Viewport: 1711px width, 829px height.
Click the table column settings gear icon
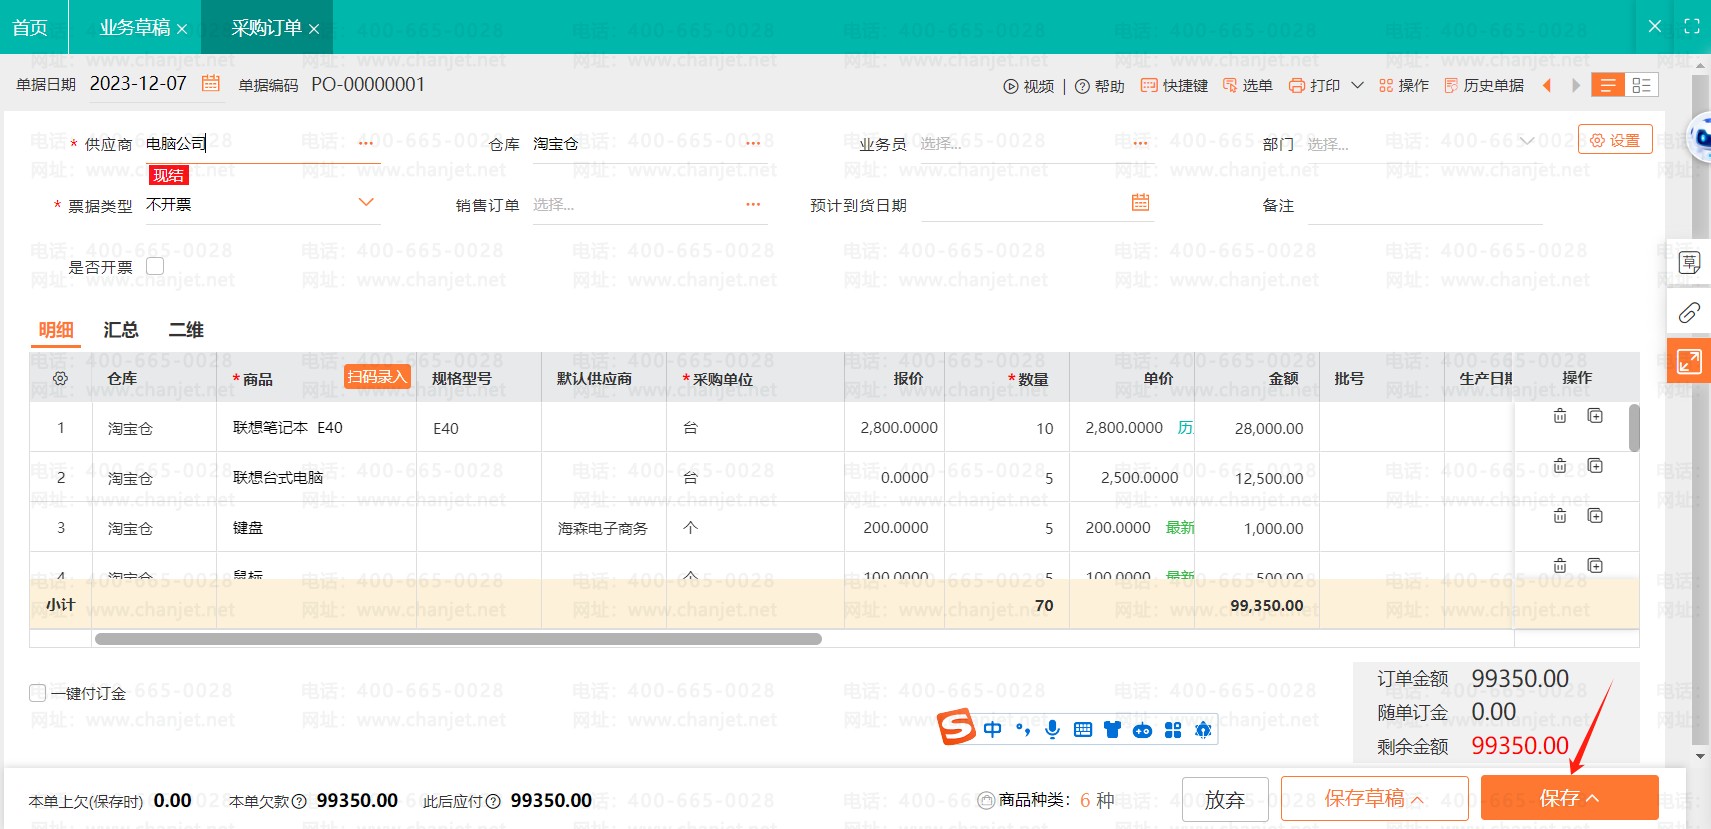pyautogui.click(x=60, y=379)
